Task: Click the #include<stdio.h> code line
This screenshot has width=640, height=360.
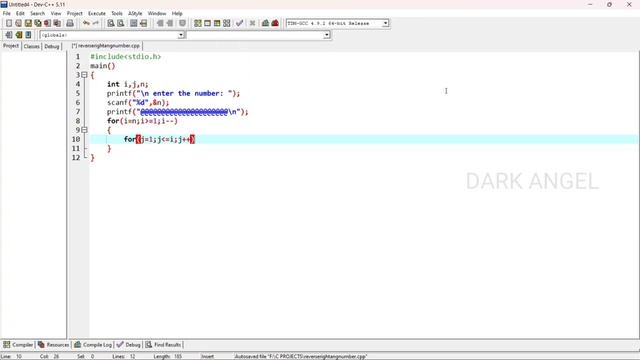Action: coord(126,57)
